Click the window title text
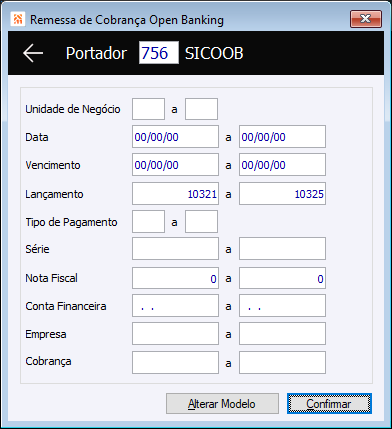392x429 pixels. pyautogui.click(x=127, y=20)
